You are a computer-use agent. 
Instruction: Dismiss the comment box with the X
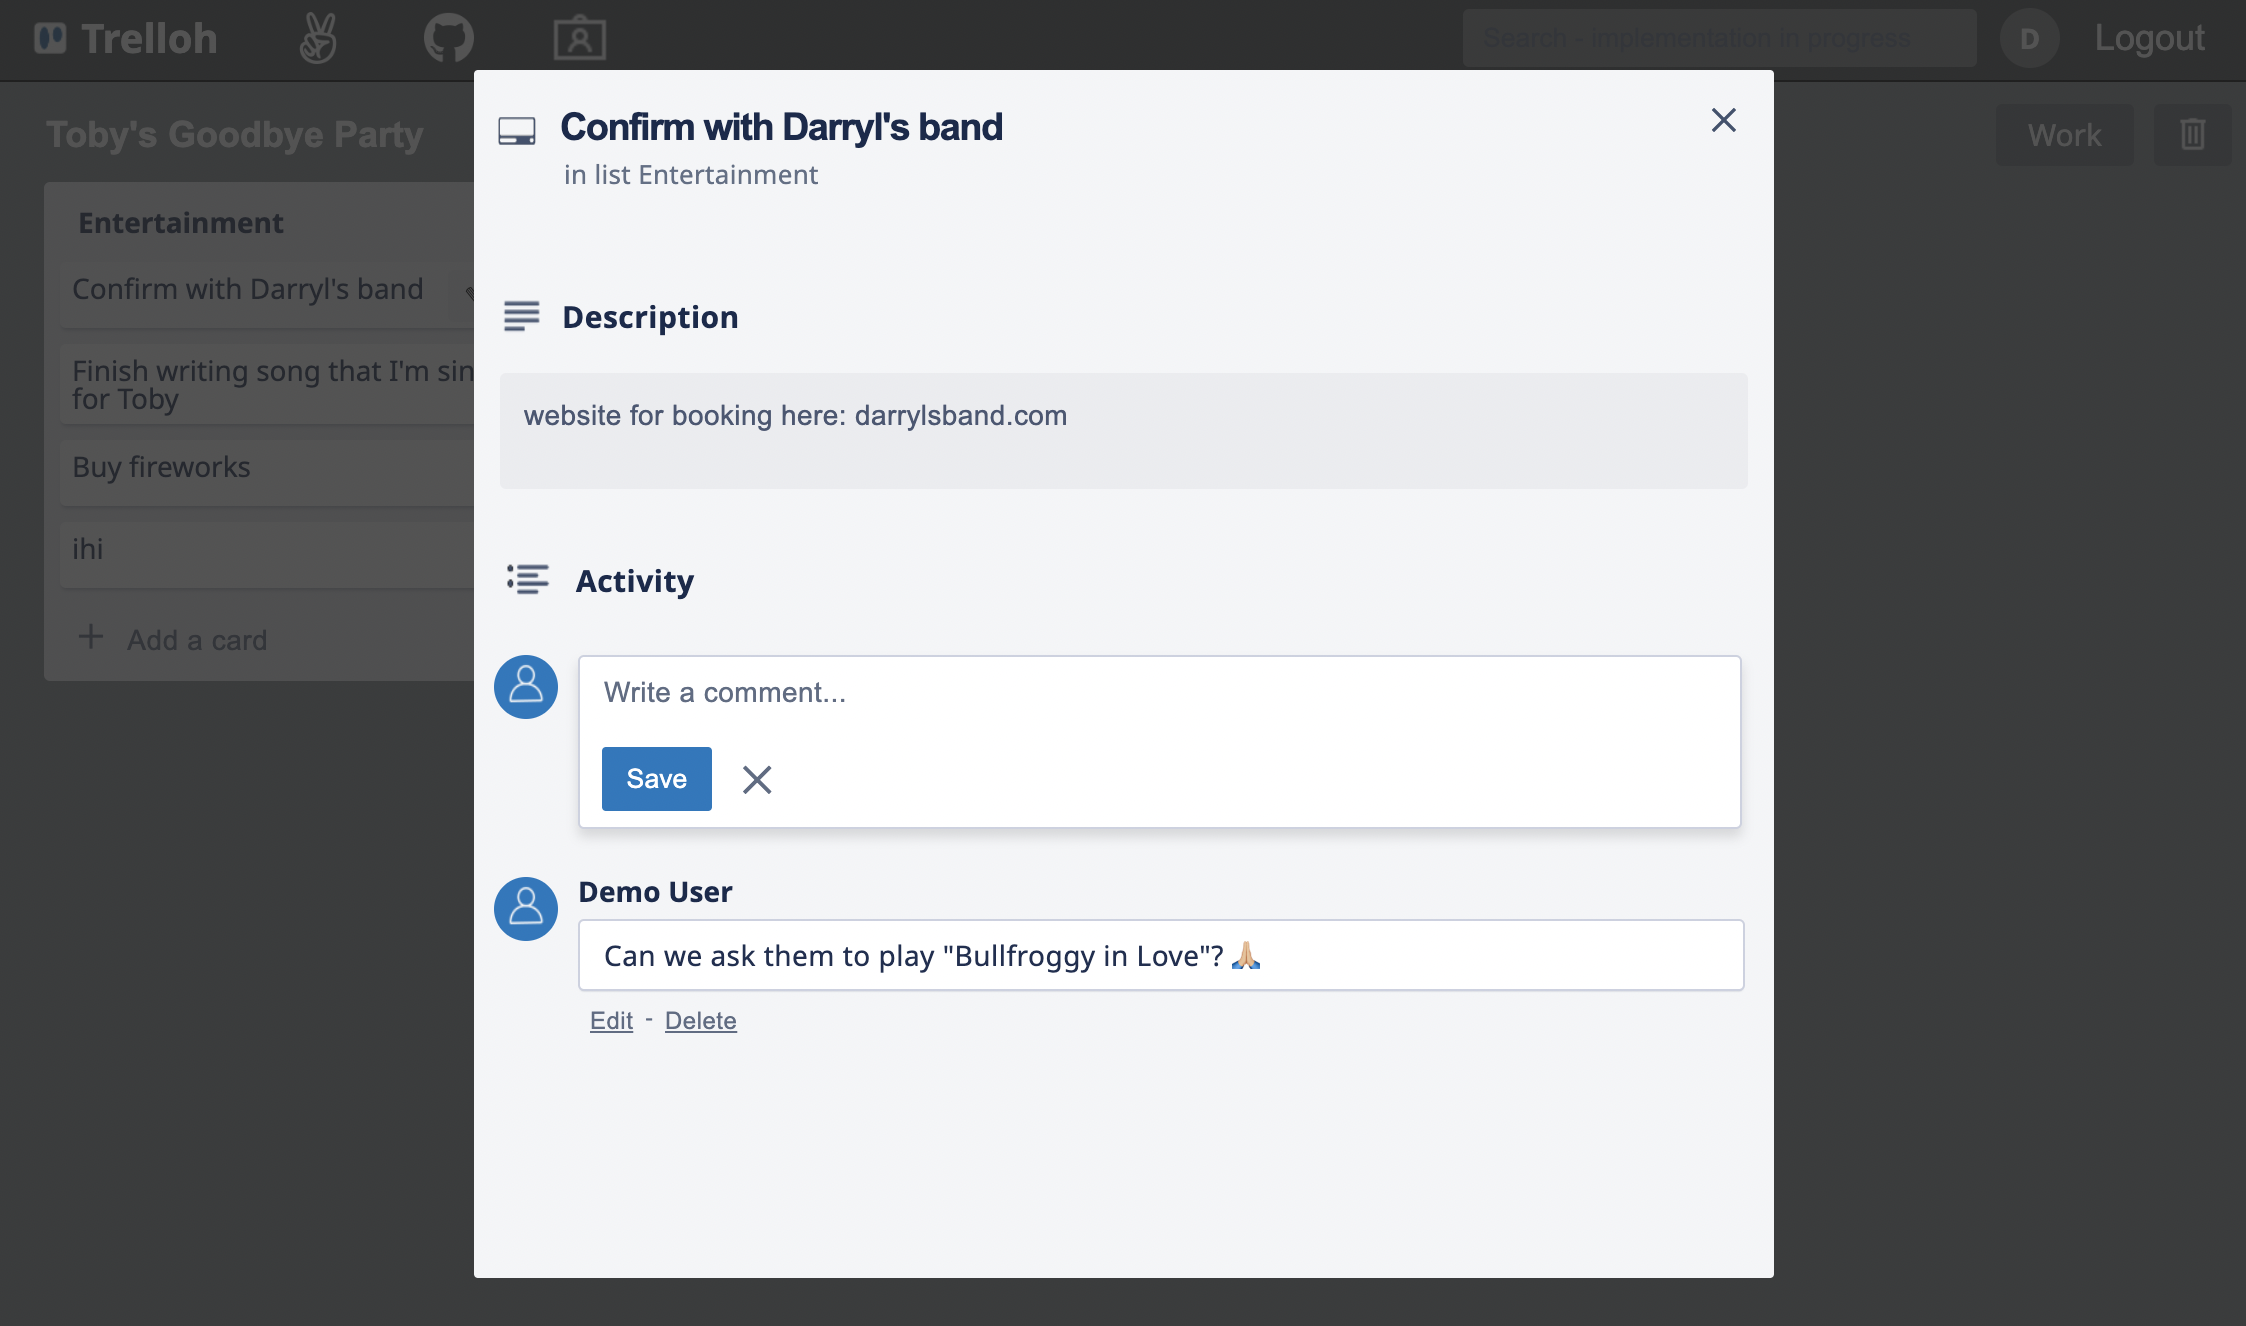point(756,779)
